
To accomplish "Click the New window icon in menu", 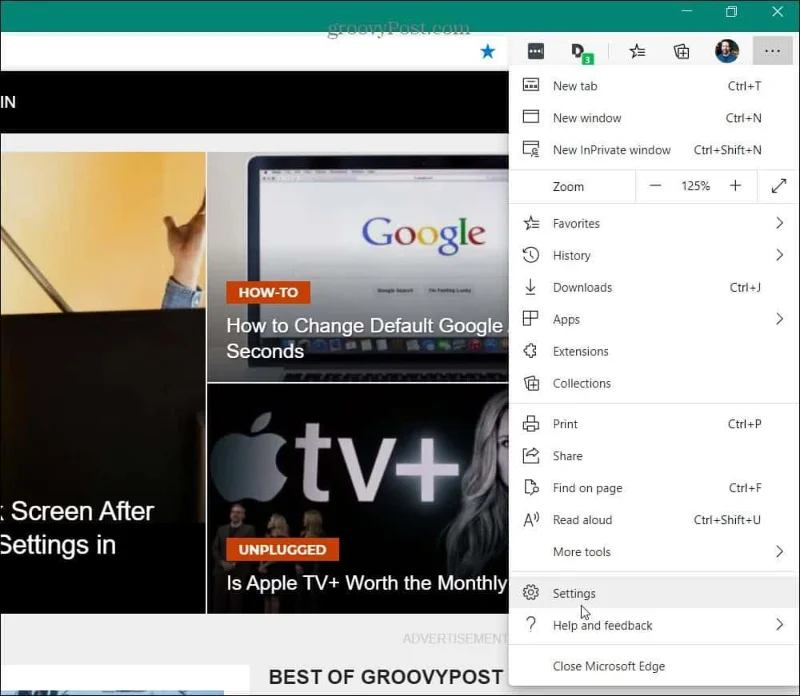I will 531,117.
